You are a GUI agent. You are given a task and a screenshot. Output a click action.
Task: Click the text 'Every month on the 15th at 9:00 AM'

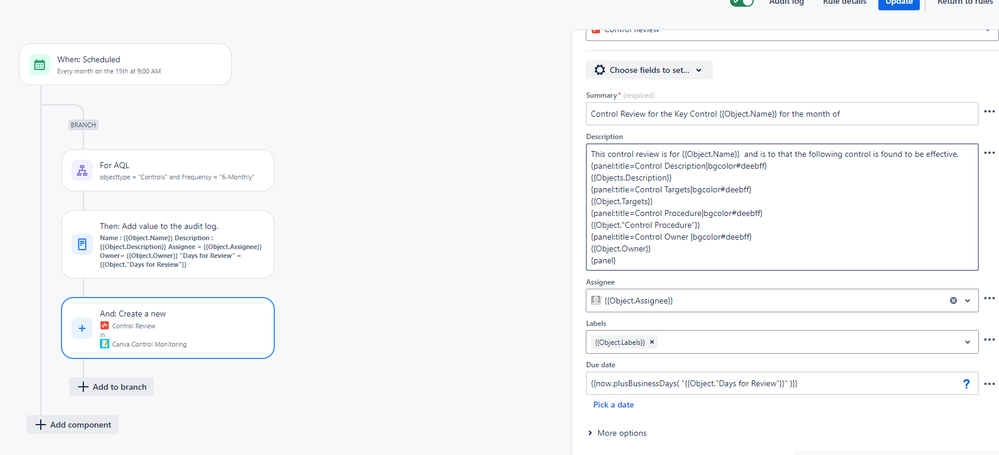[x=109, y=71]
